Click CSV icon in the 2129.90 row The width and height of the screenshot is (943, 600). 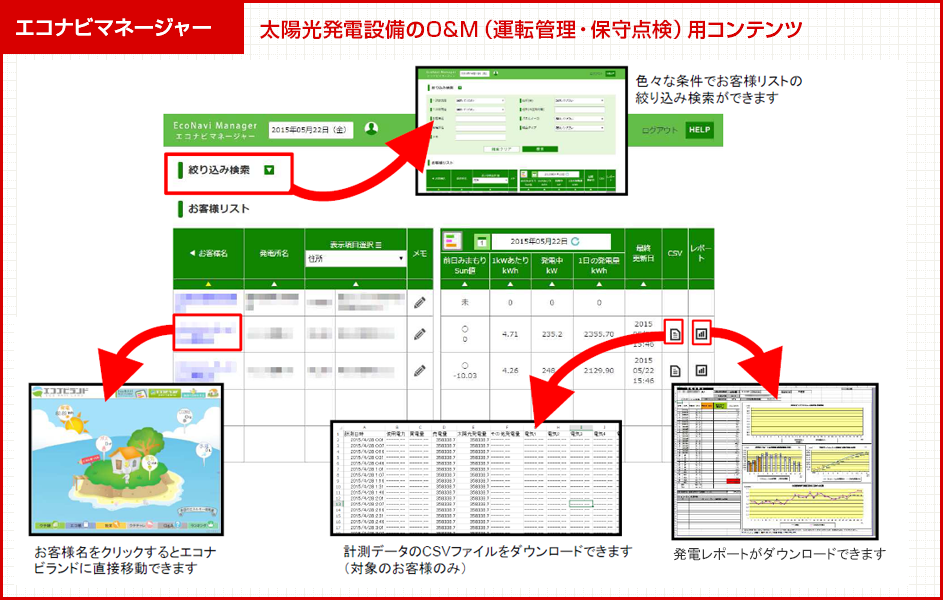point(675,370)
